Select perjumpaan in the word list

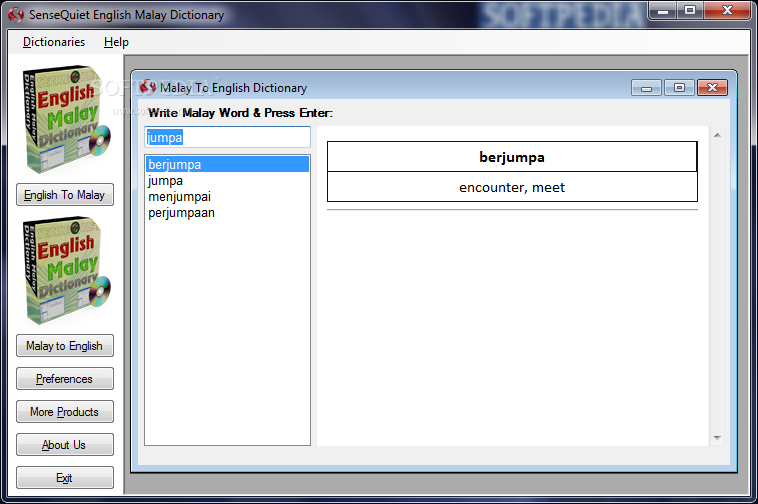point(227,213)
